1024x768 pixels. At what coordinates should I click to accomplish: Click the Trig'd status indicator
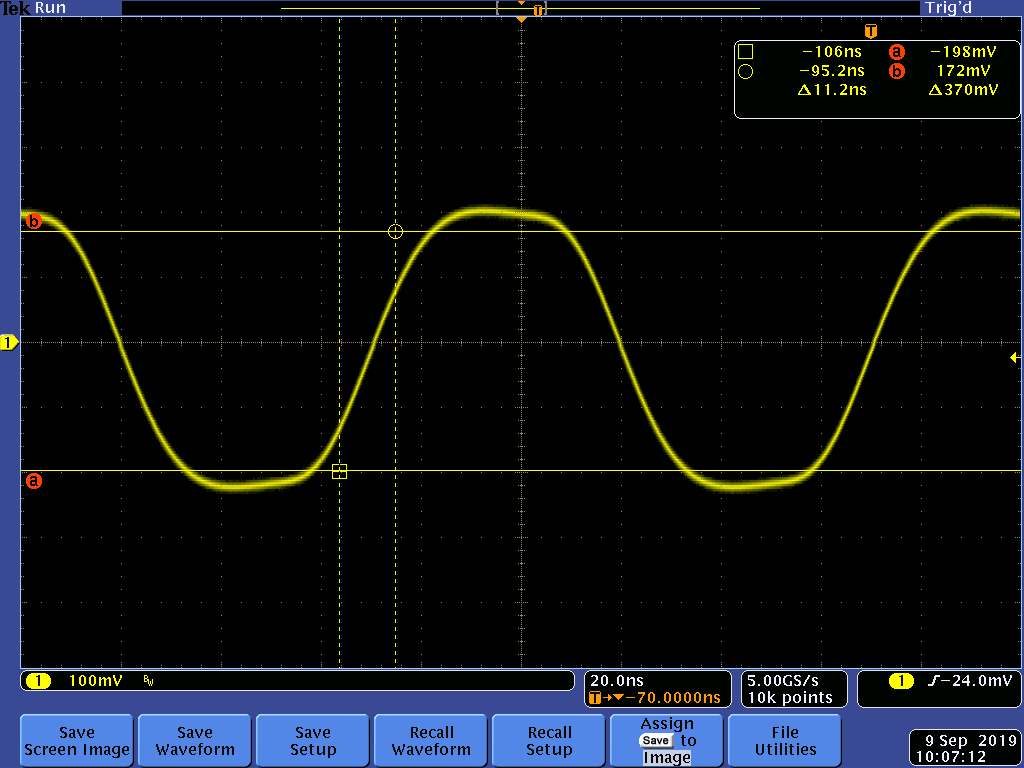948,8
